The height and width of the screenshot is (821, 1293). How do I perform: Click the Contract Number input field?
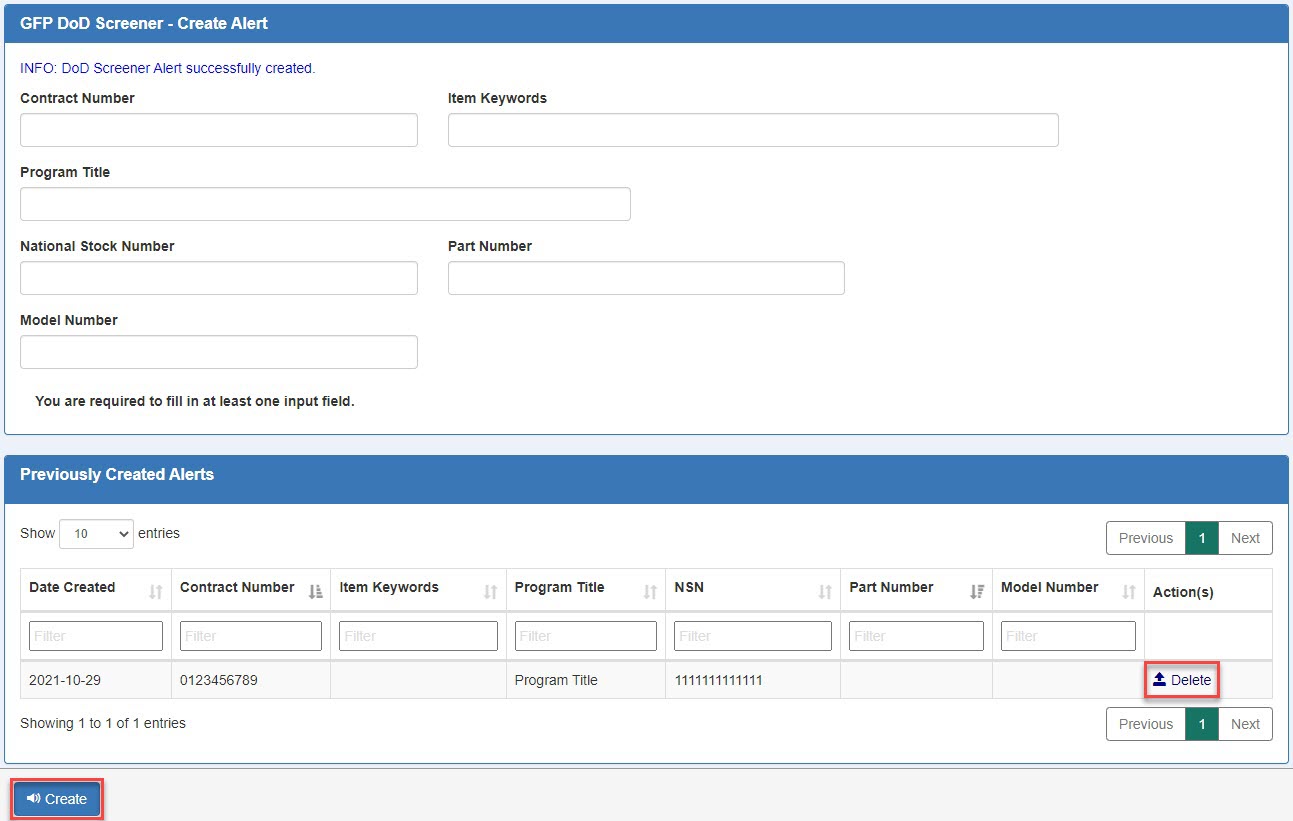tap(218, 129)
